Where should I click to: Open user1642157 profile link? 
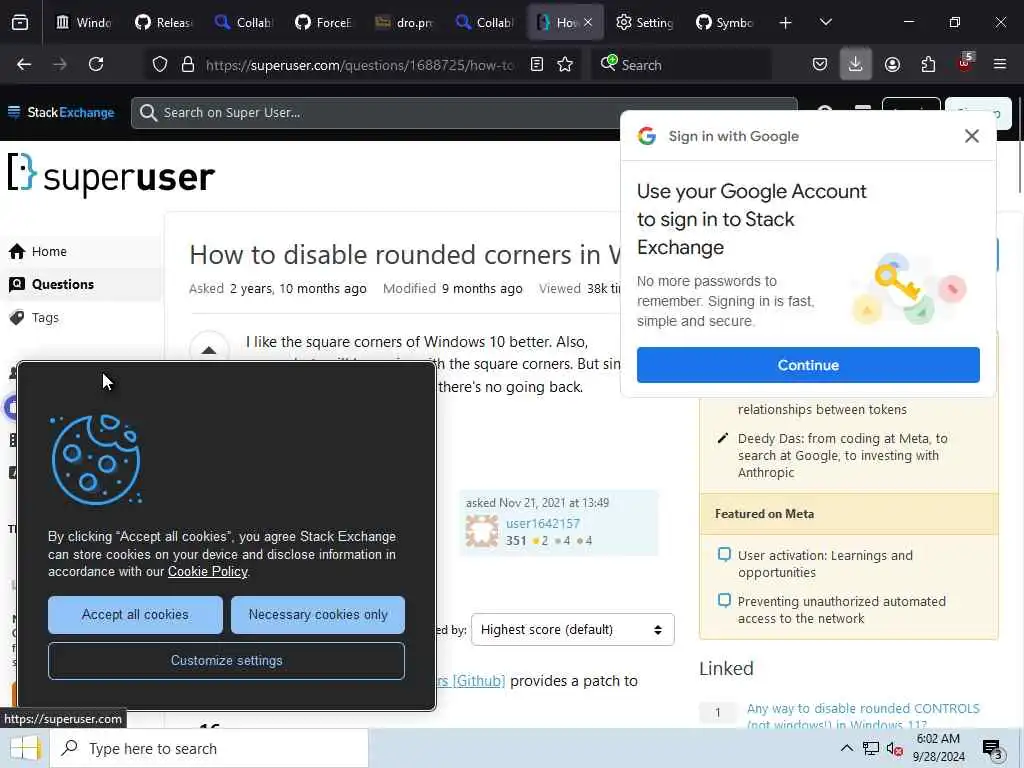click(x=543, y=523)
